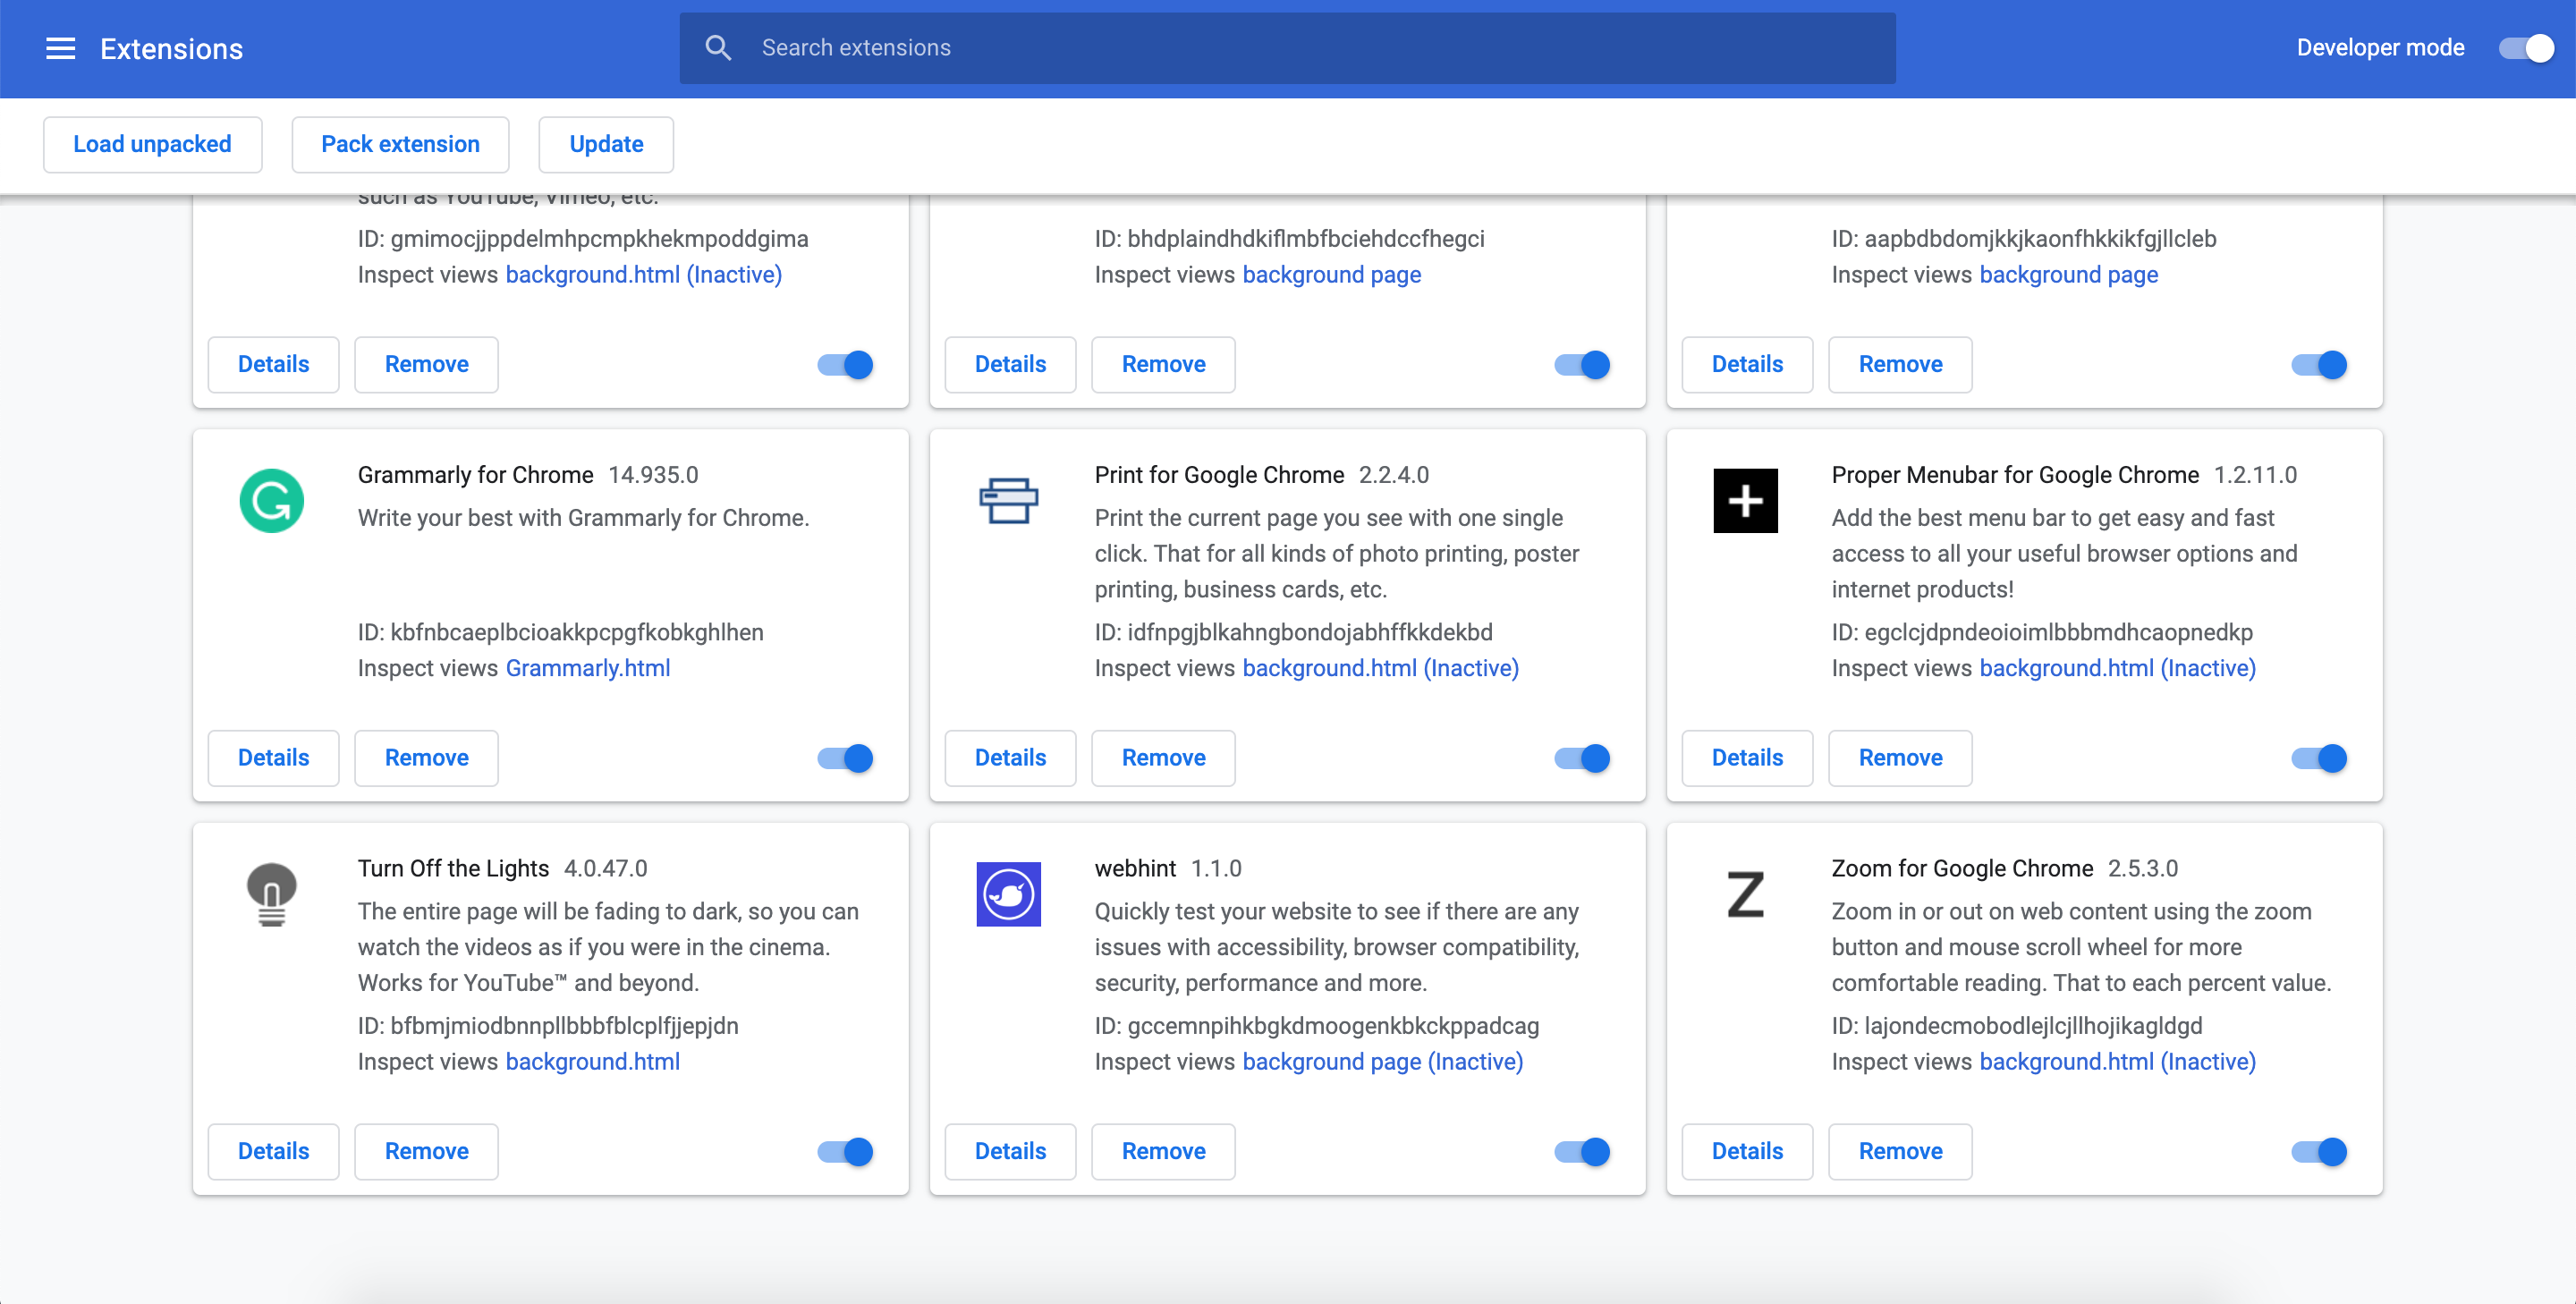Screen dimensions: 2576x1304
Task: Open Details for extension ID bhdplaindhdkiflmbfbciehdccfhegci
Action: point(1010,365)
